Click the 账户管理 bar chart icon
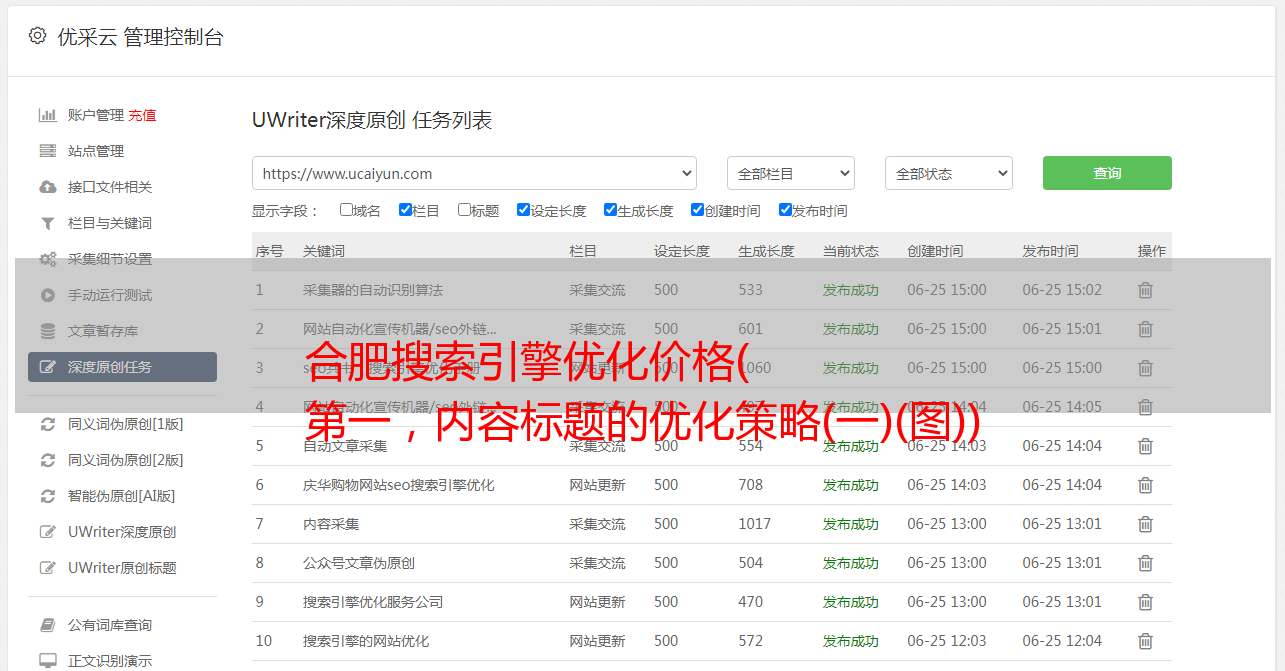The image size is (1285, 671). point(47,115)
